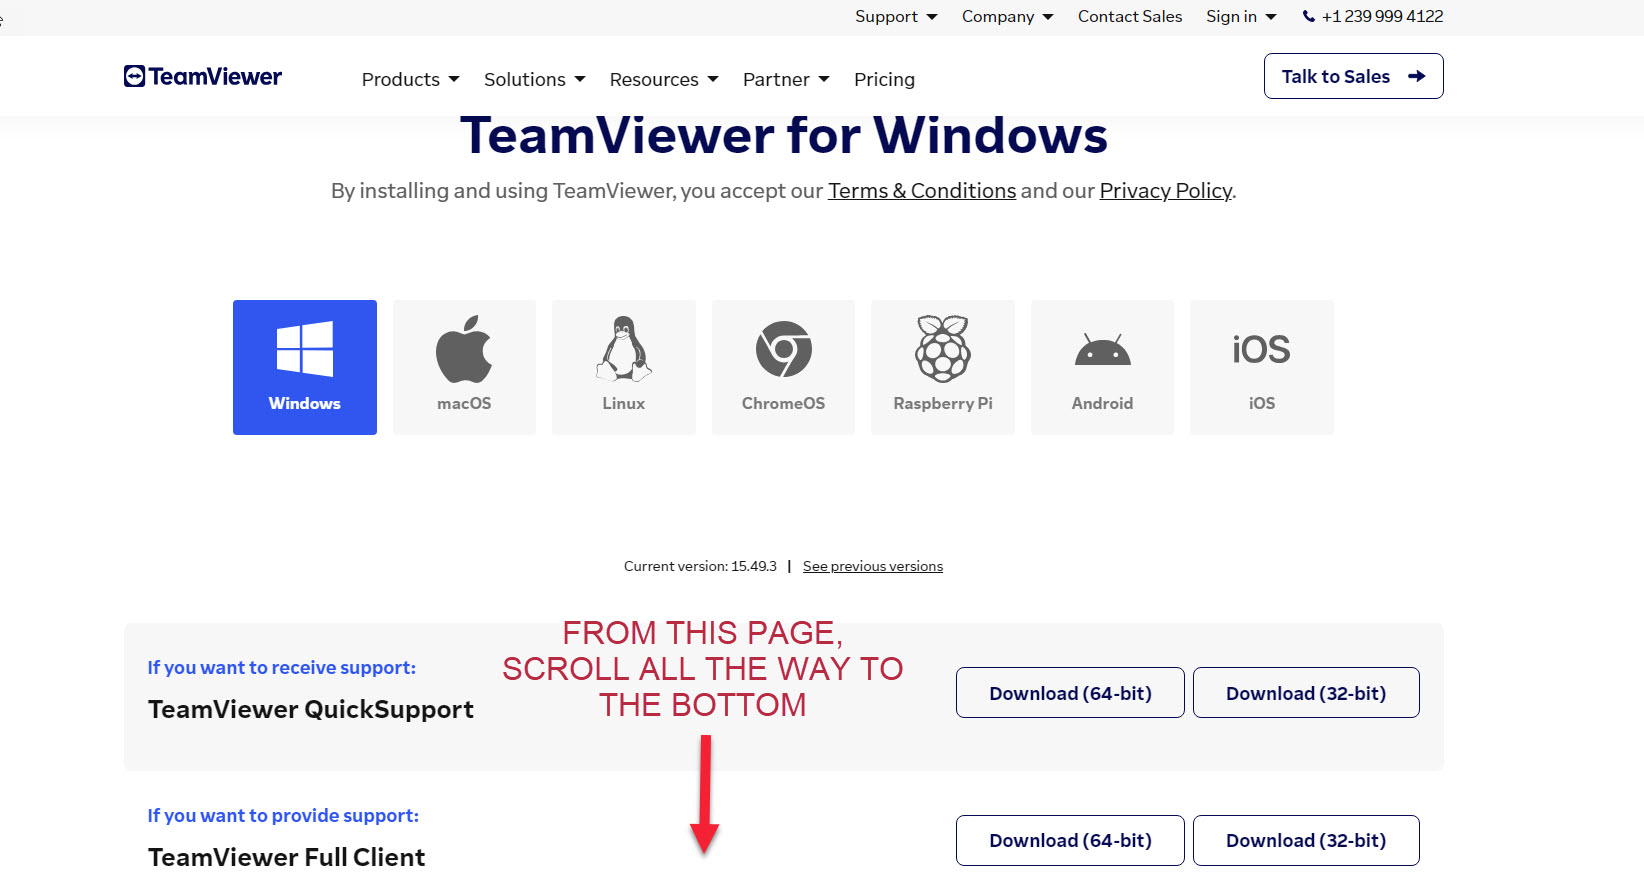
Task: Open the Resources dropdown
Action: click(664, 79)
